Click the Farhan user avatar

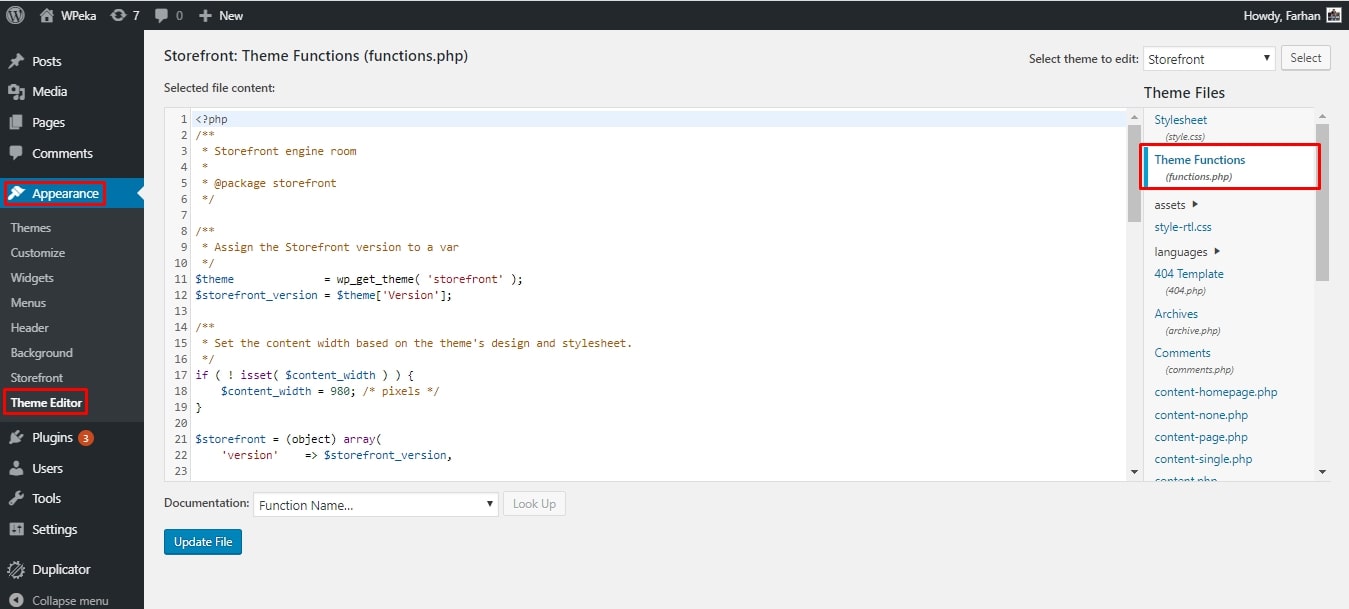[x=1333, y=15]
